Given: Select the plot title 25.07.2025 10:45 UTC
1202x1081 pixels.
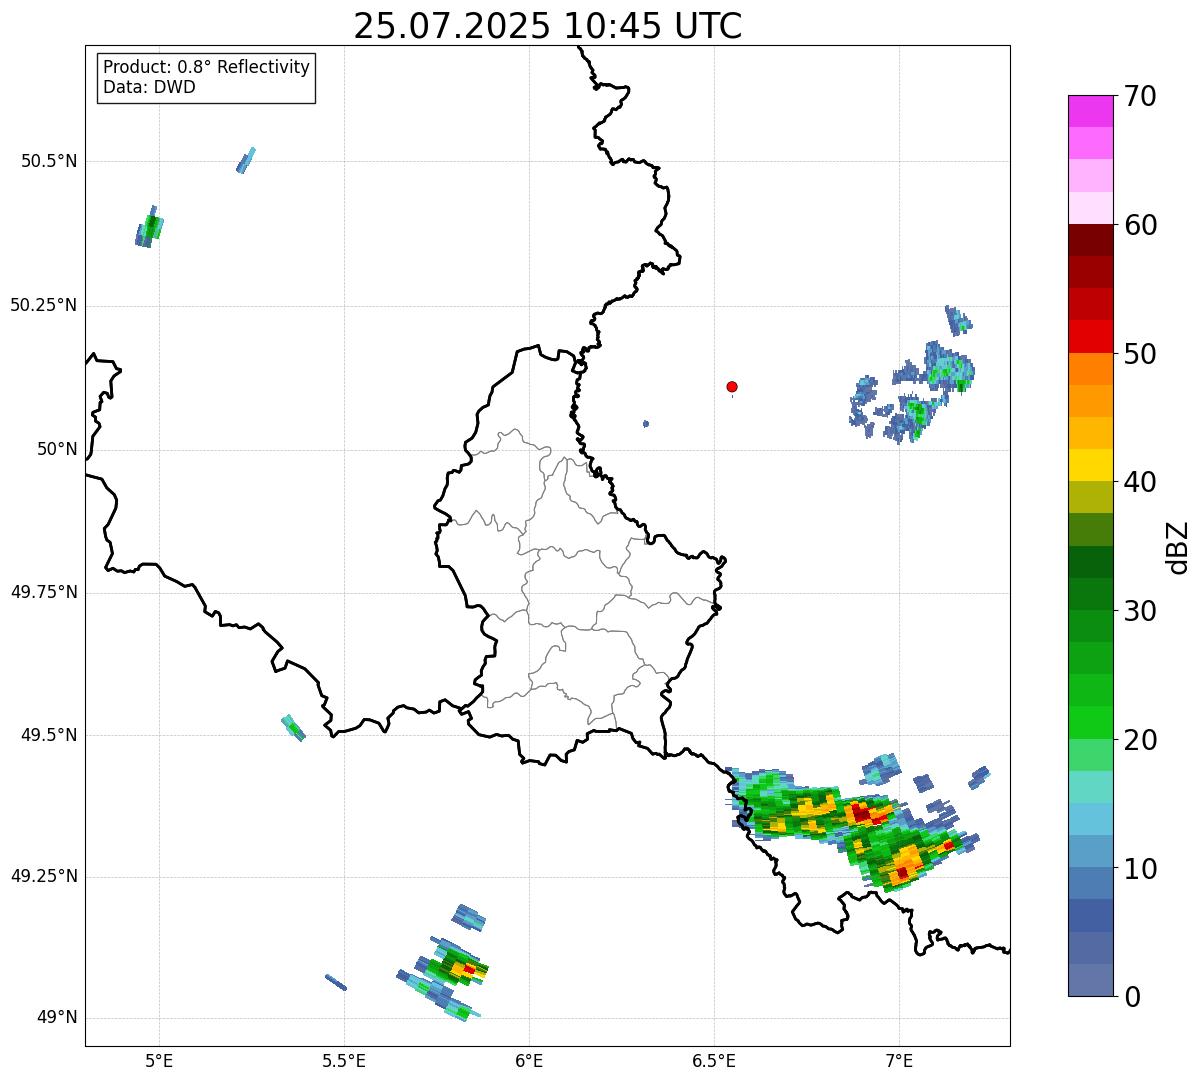Looking at the screenshot, I should pyautogui.click(x=548, y=26).
